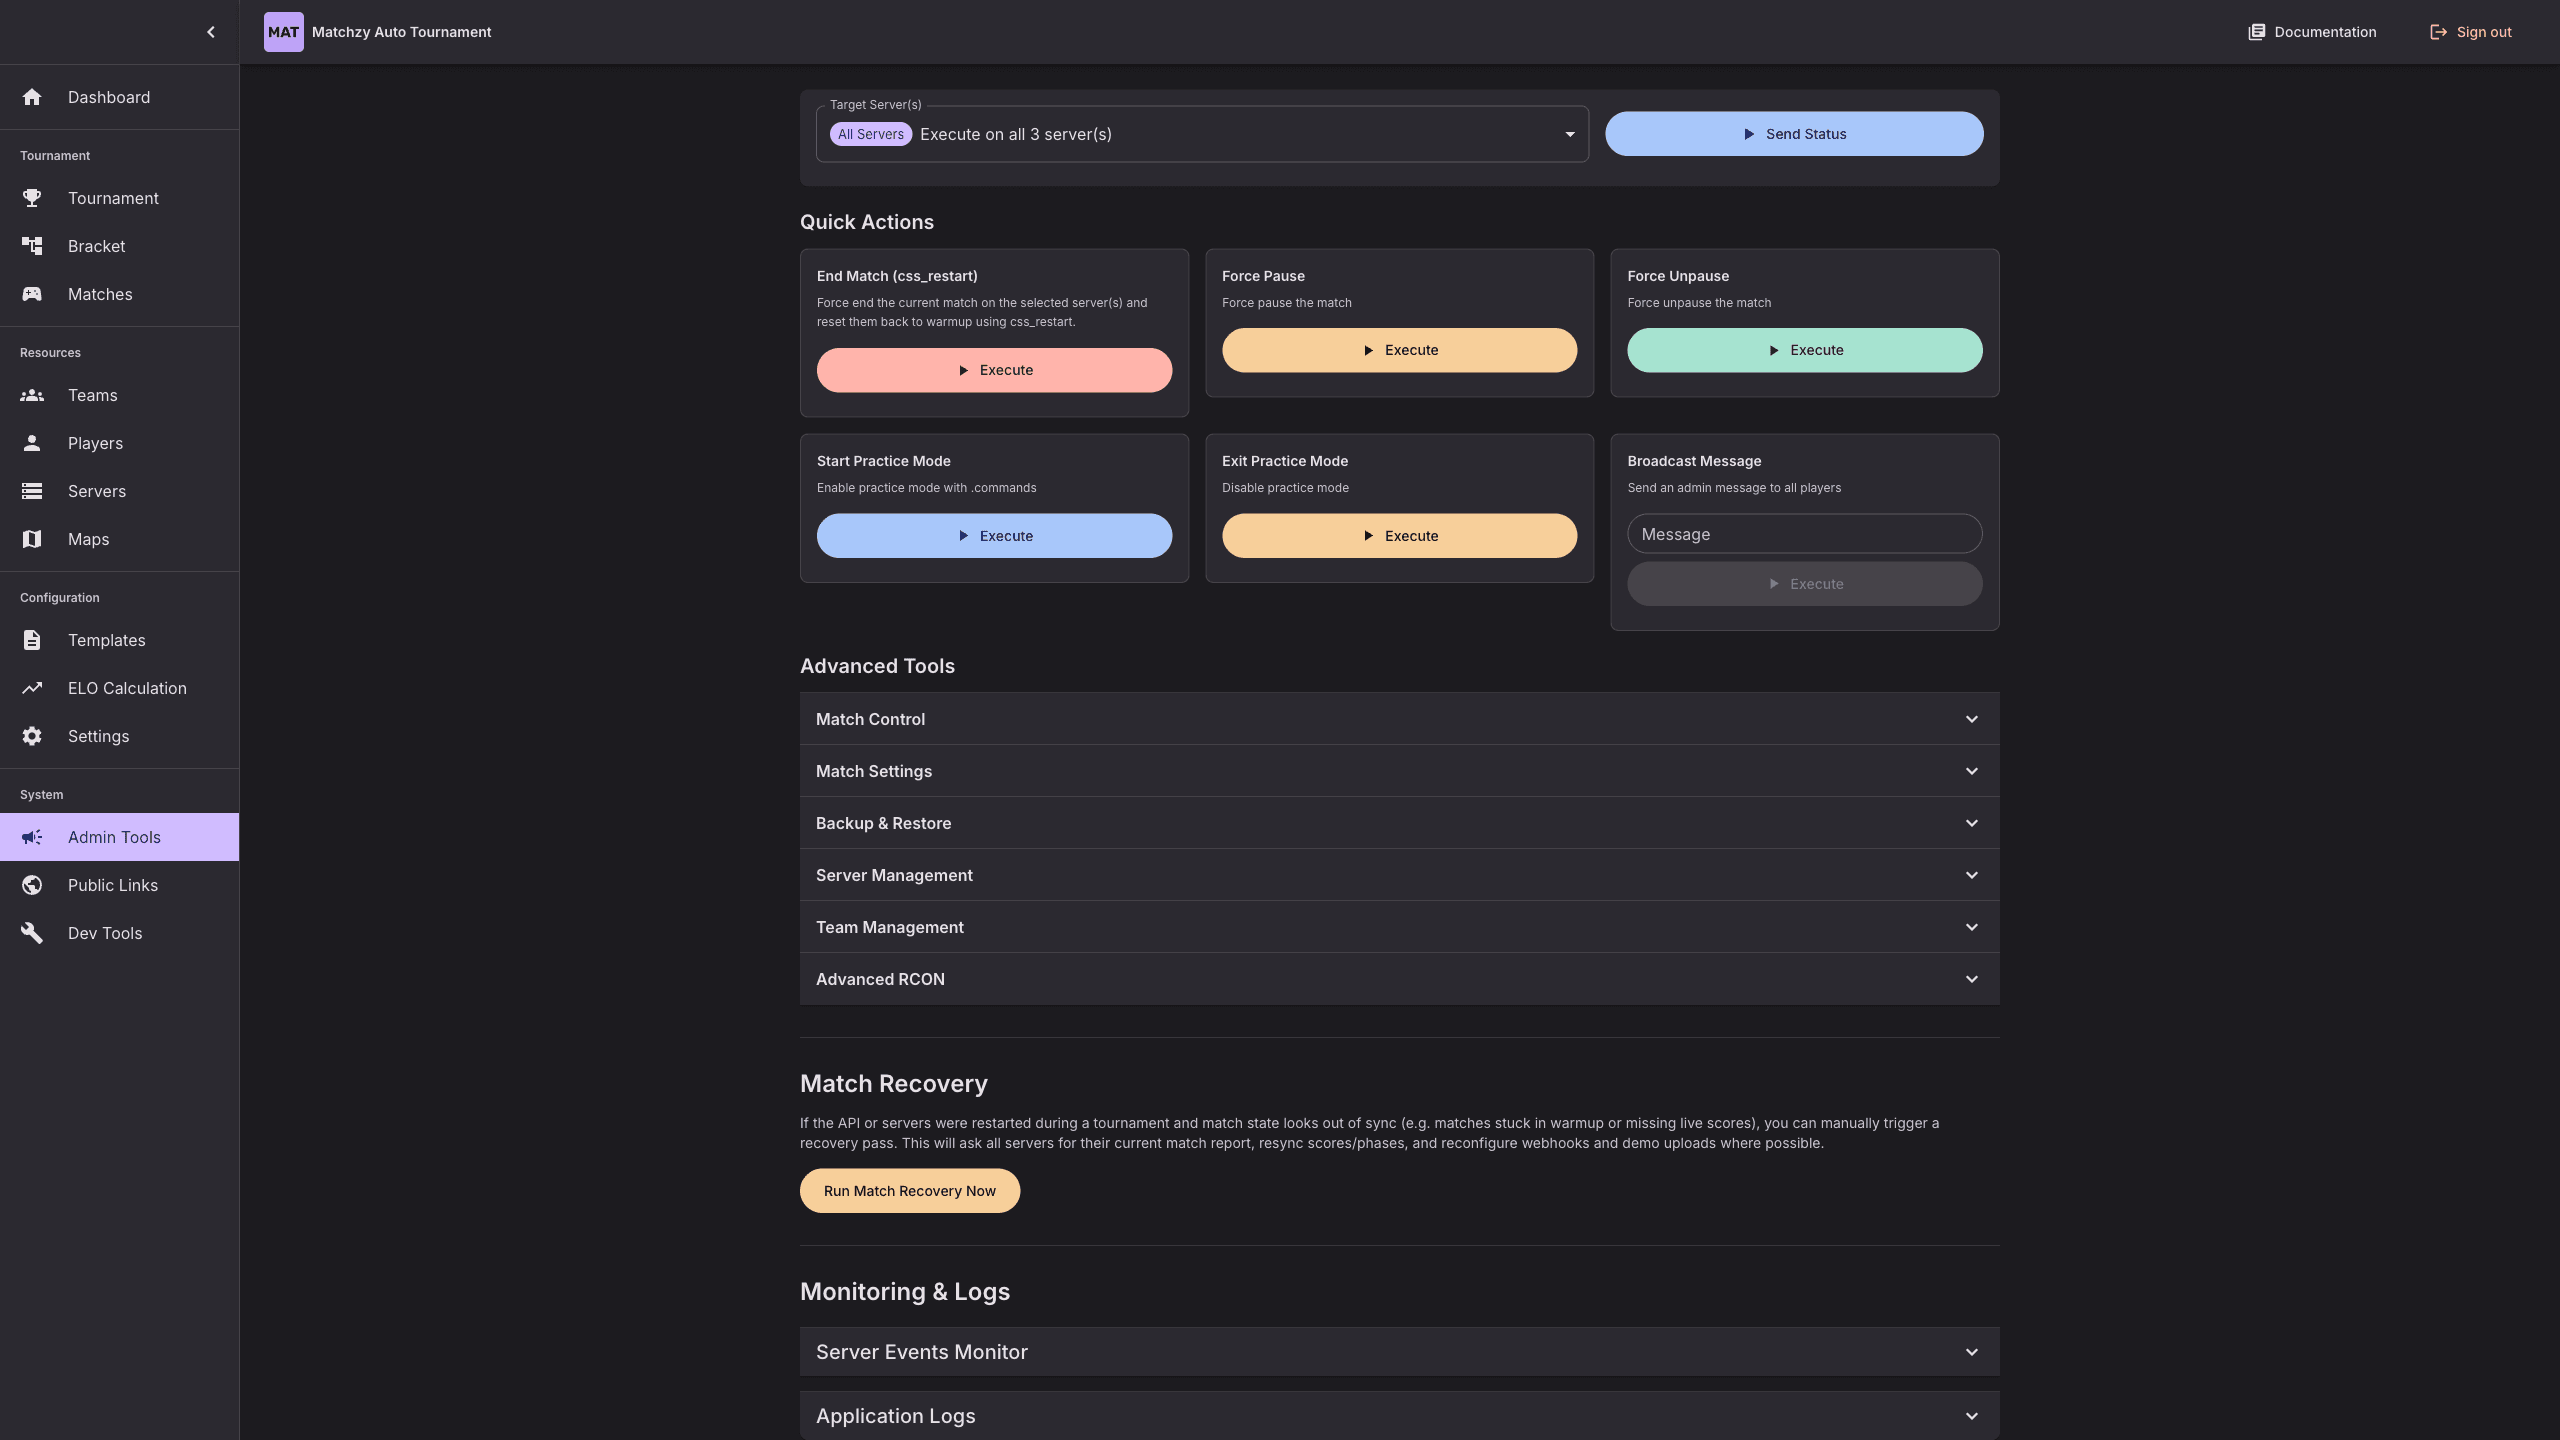Collapse the sidebar with the chevron arrow
Viewport: 2560px width, 1440px height.
(210, 31)
